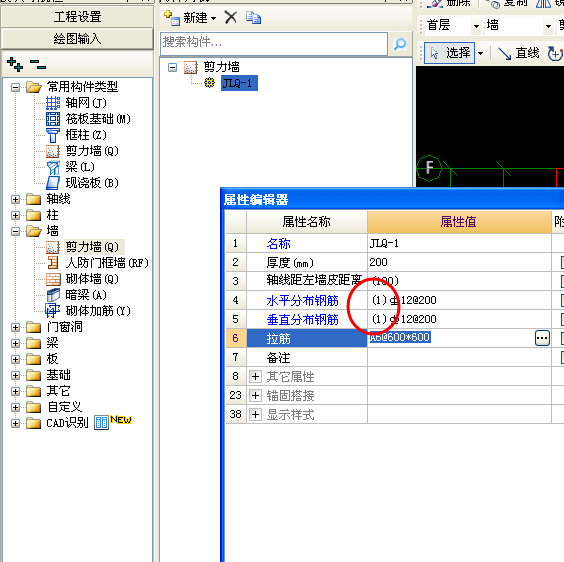Click the empty 备注 value cell
564x562 pixels.
click(459, 357)
